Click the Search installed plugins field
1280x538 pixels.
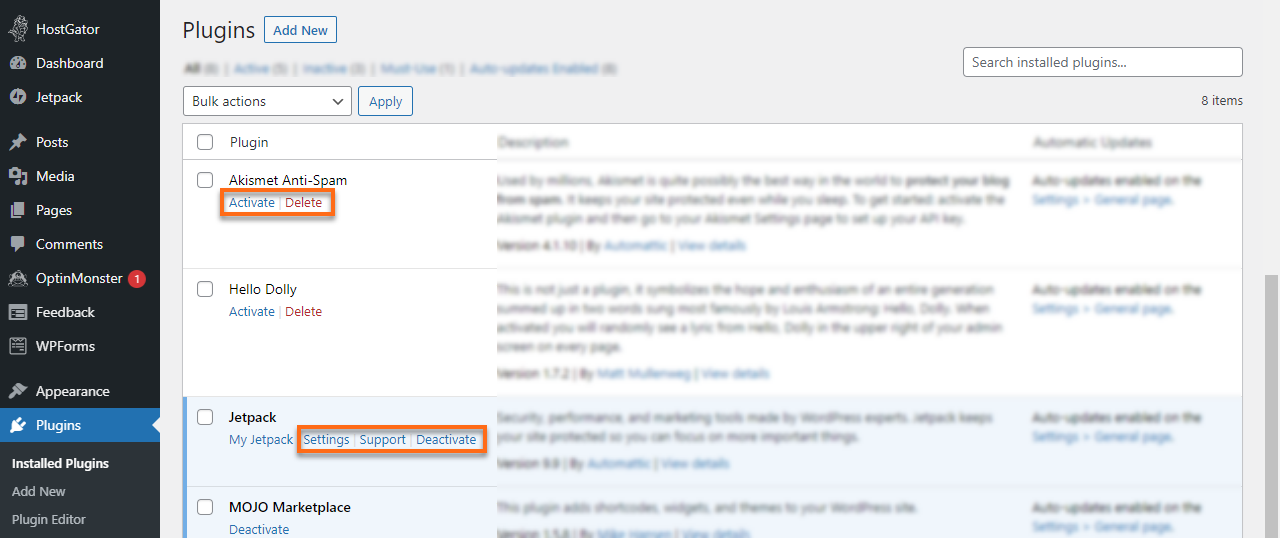pyautogui.click(x=1103, y=62)
